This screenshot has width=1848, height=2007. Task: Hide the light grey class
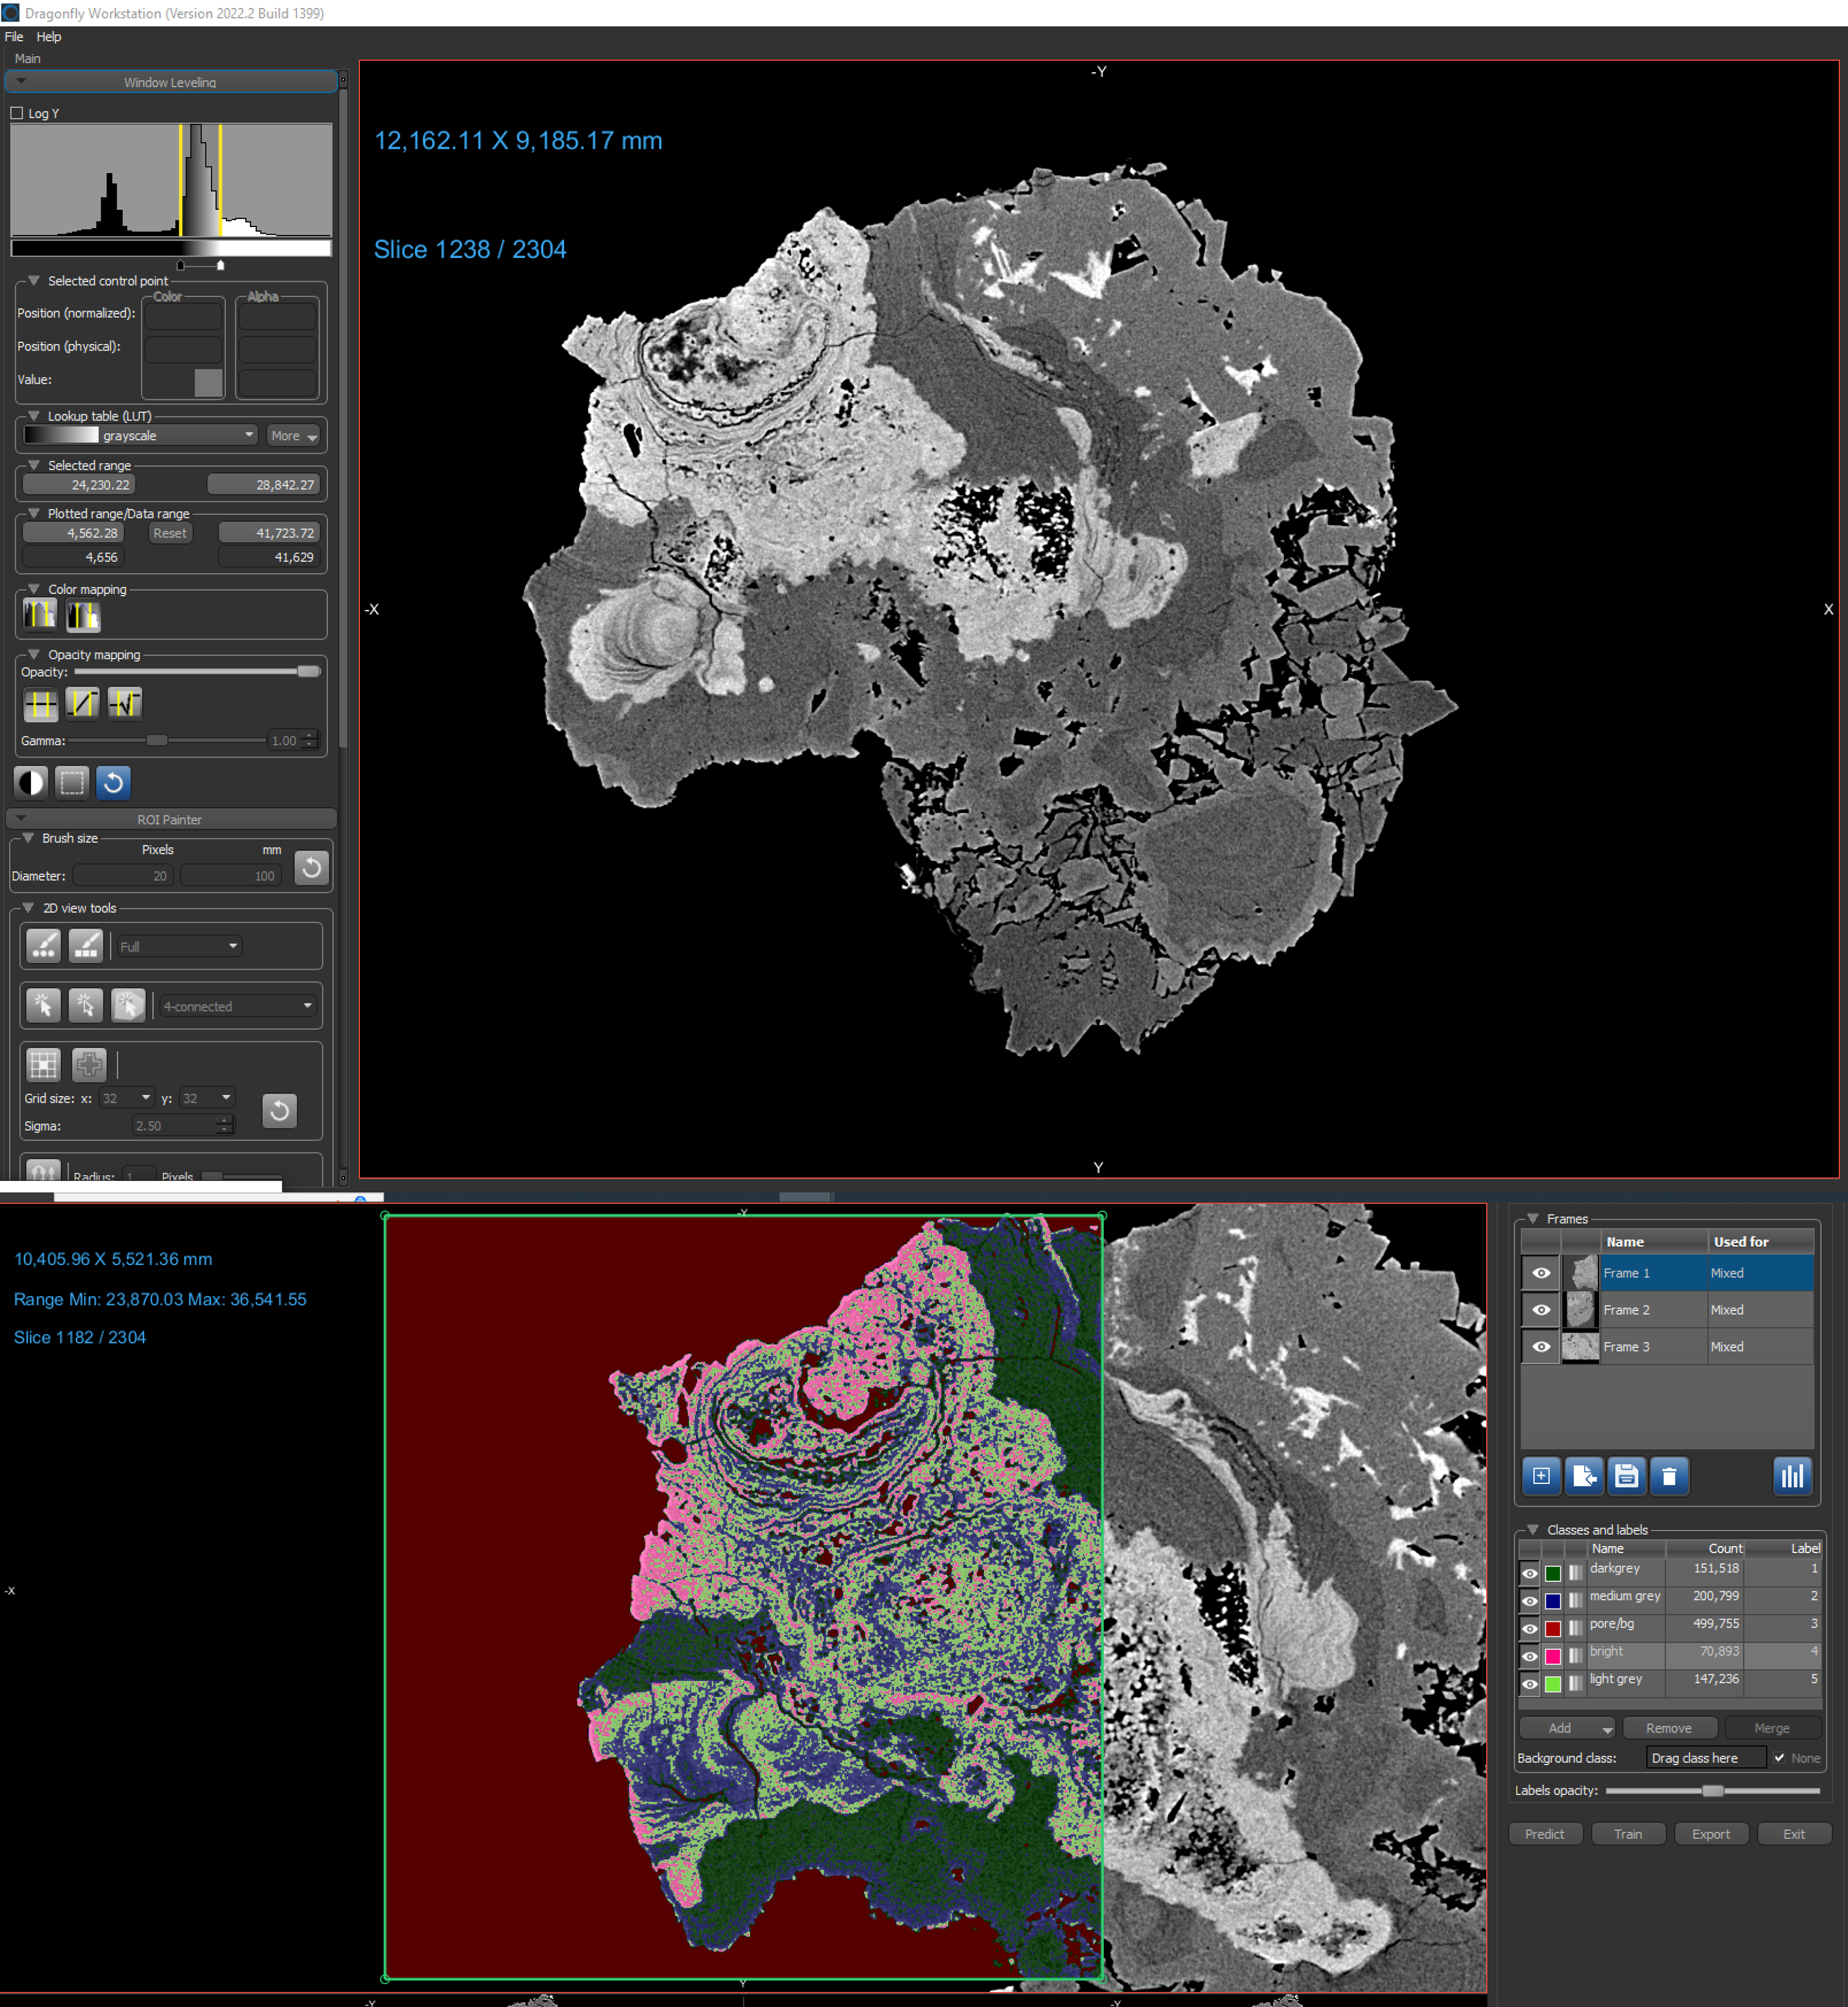click(1530, 1684)
